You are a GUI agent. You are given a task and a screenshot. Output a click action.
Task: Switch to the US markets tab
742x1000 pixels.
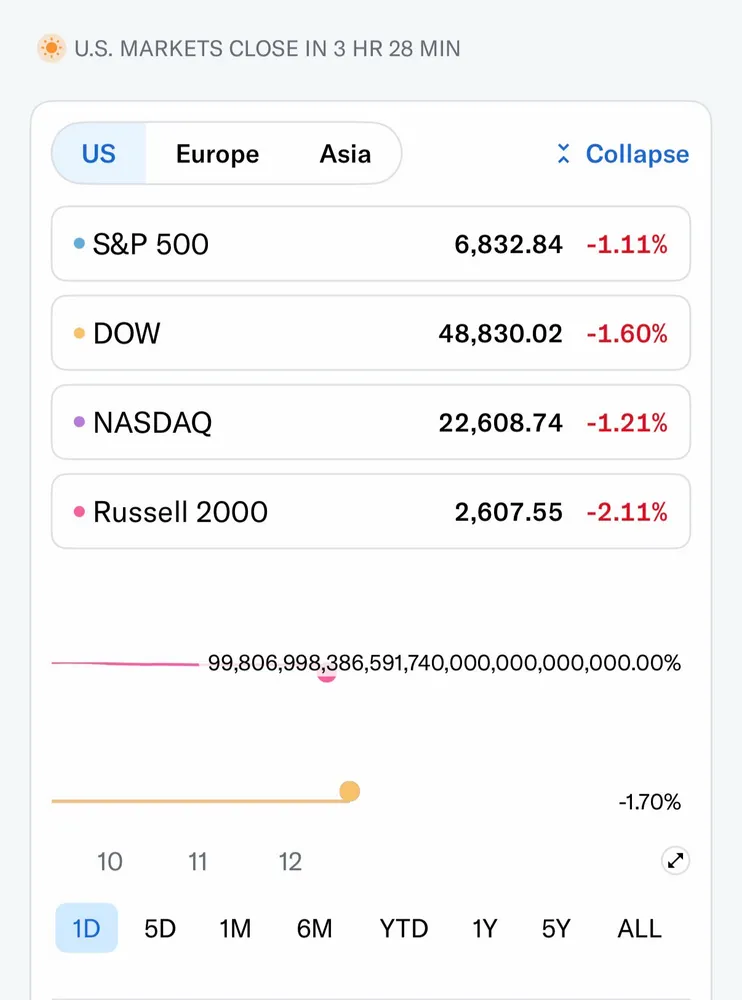pos(99,154)
